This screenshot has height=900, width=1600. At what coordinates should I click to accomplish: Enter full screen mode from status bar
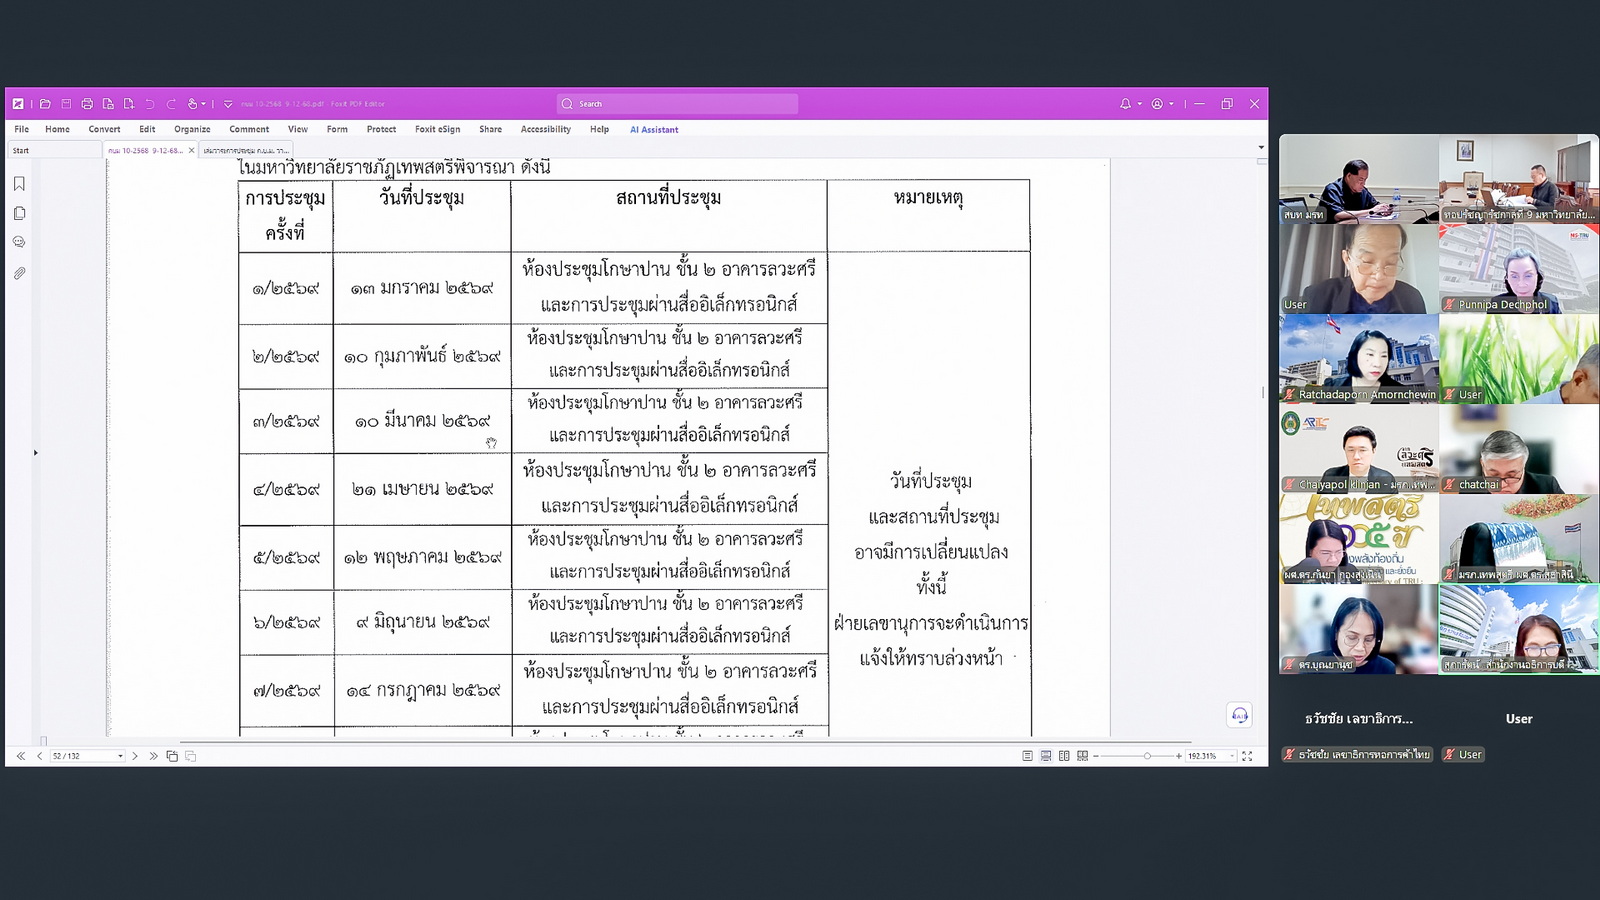pos(1247,756)
